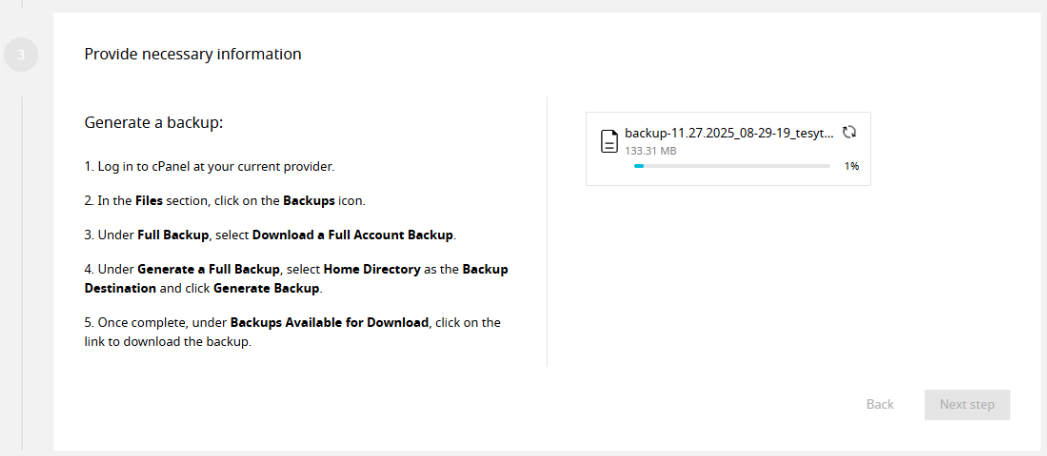The height and width of the screenshot is (456, 1047).
Task: Click the Generate a backup heading
Action: (x=154, y=123)
